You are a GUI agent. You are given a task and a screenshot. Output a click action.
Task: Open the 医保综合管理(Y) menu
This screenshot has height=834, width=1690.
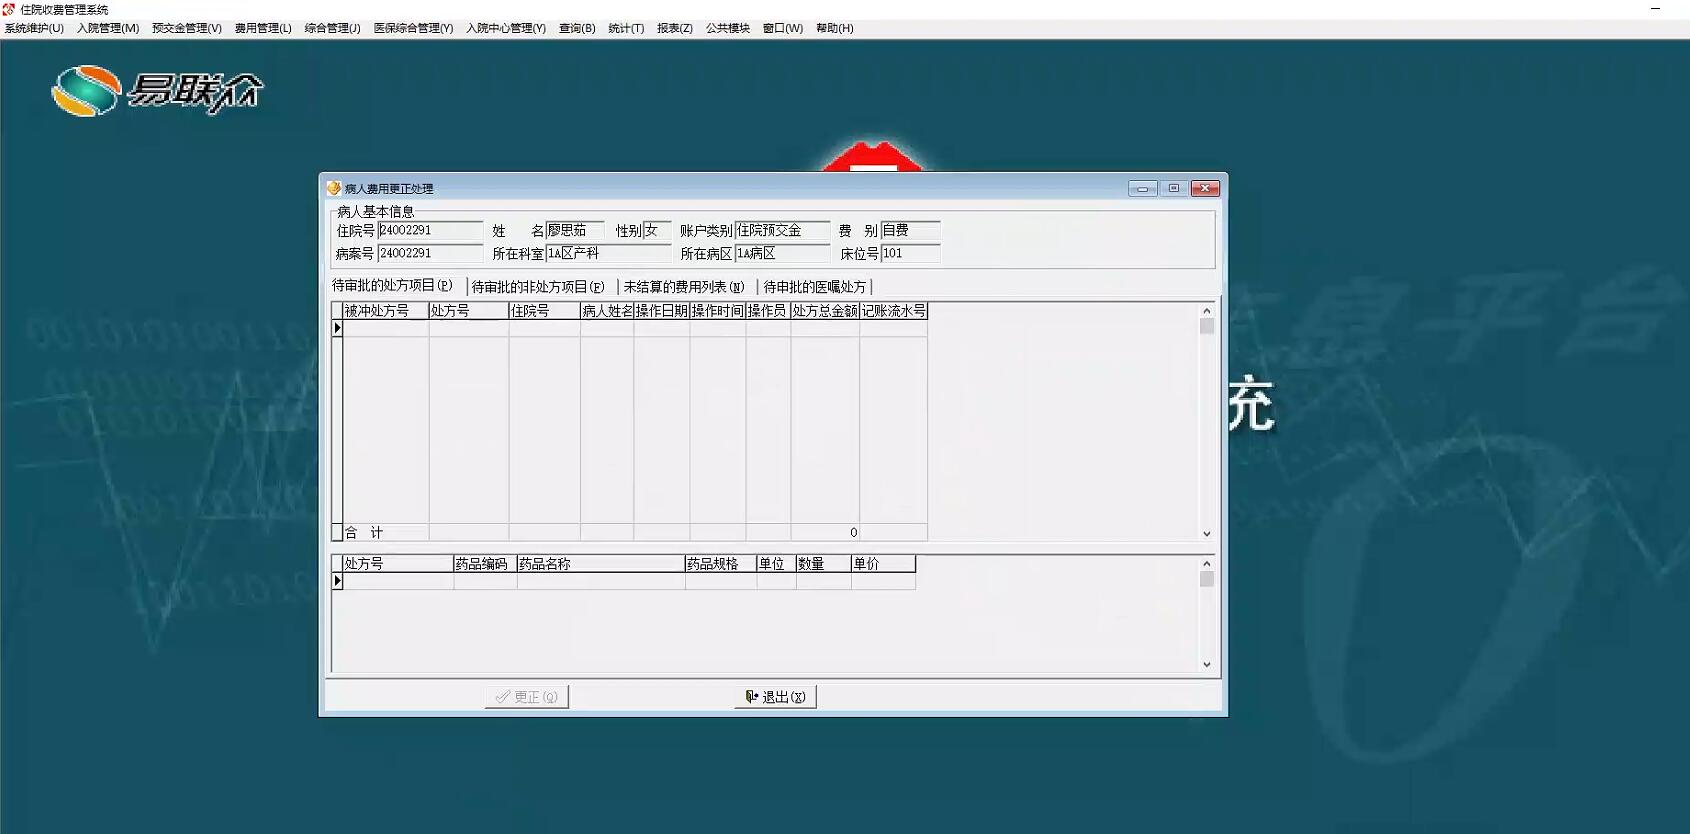[413, 28]
